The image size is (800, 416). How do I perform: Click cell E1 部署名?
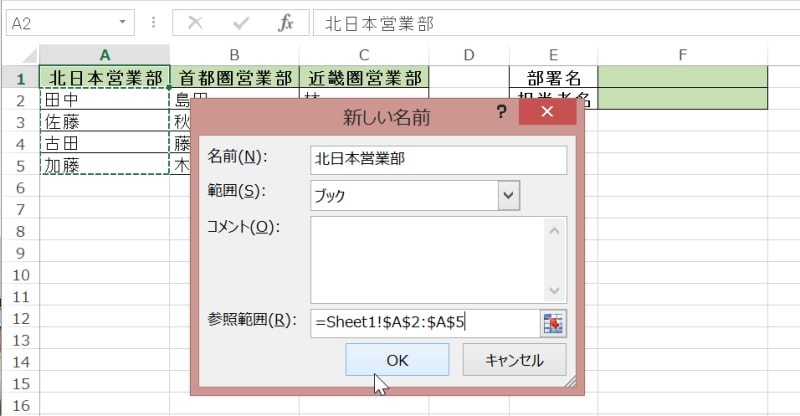[553, 78]
